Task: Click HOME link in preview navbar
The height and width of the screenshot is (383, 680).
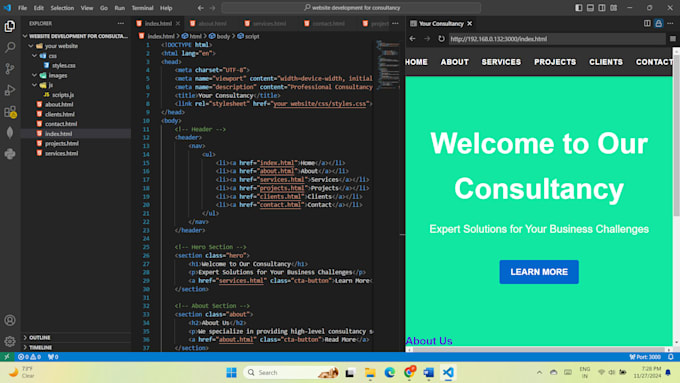Action: point(416,62)
